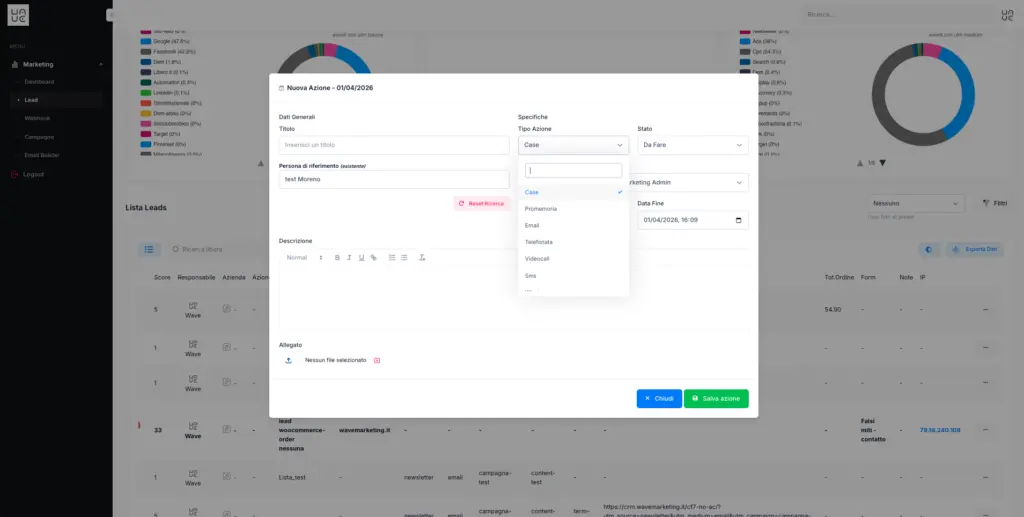Click the company icon in the score 33 row
The height and width of the screenshot is (517, 1024).
pos(227,430)
